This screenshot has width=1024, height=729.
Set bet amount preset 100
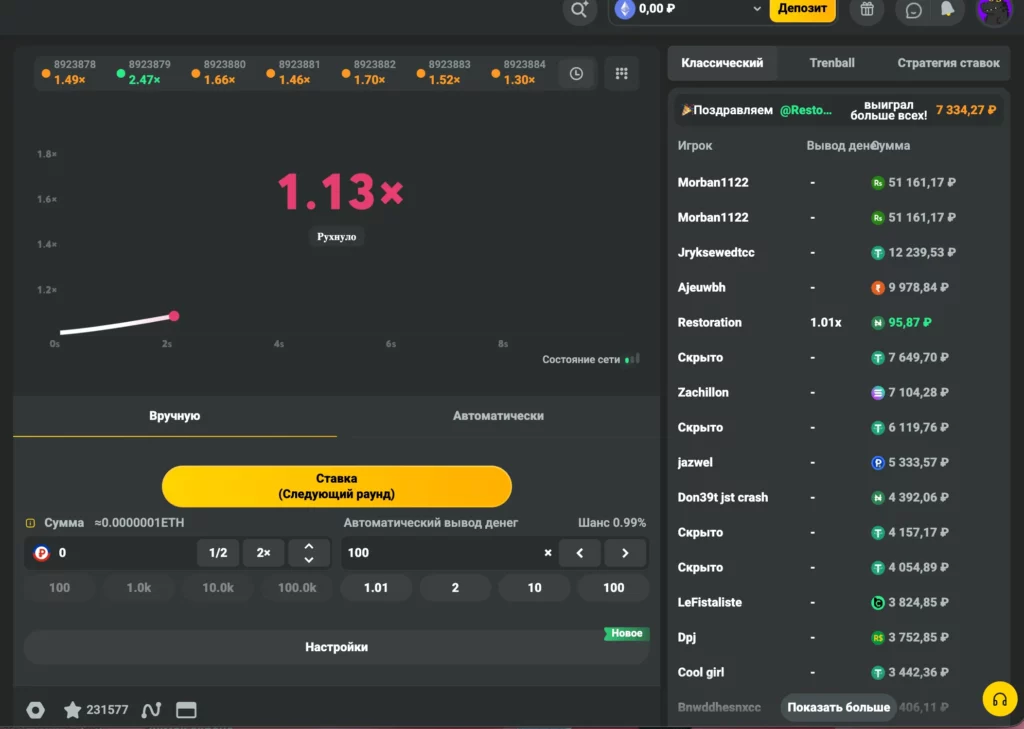click(59, 587)
